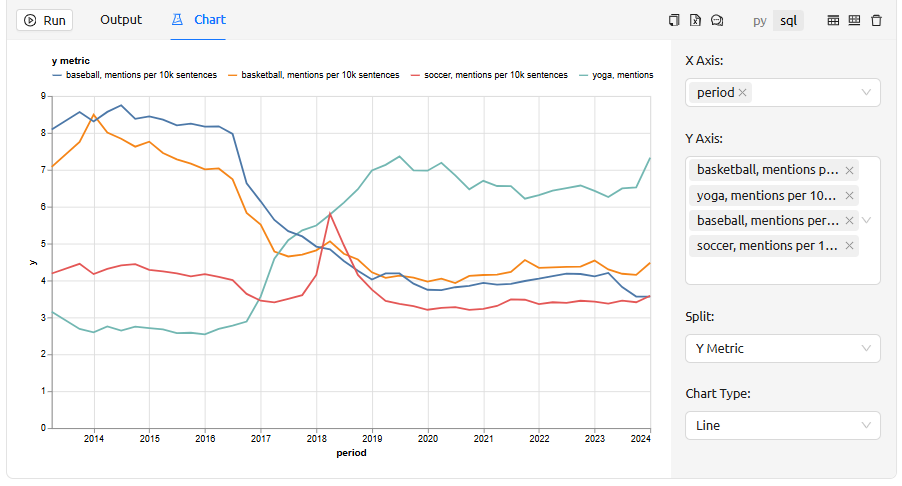Remove the basketball tag from Y Axis
This screenshot has width=902, height=486.
pyautogui.click(x=849, y=170)
